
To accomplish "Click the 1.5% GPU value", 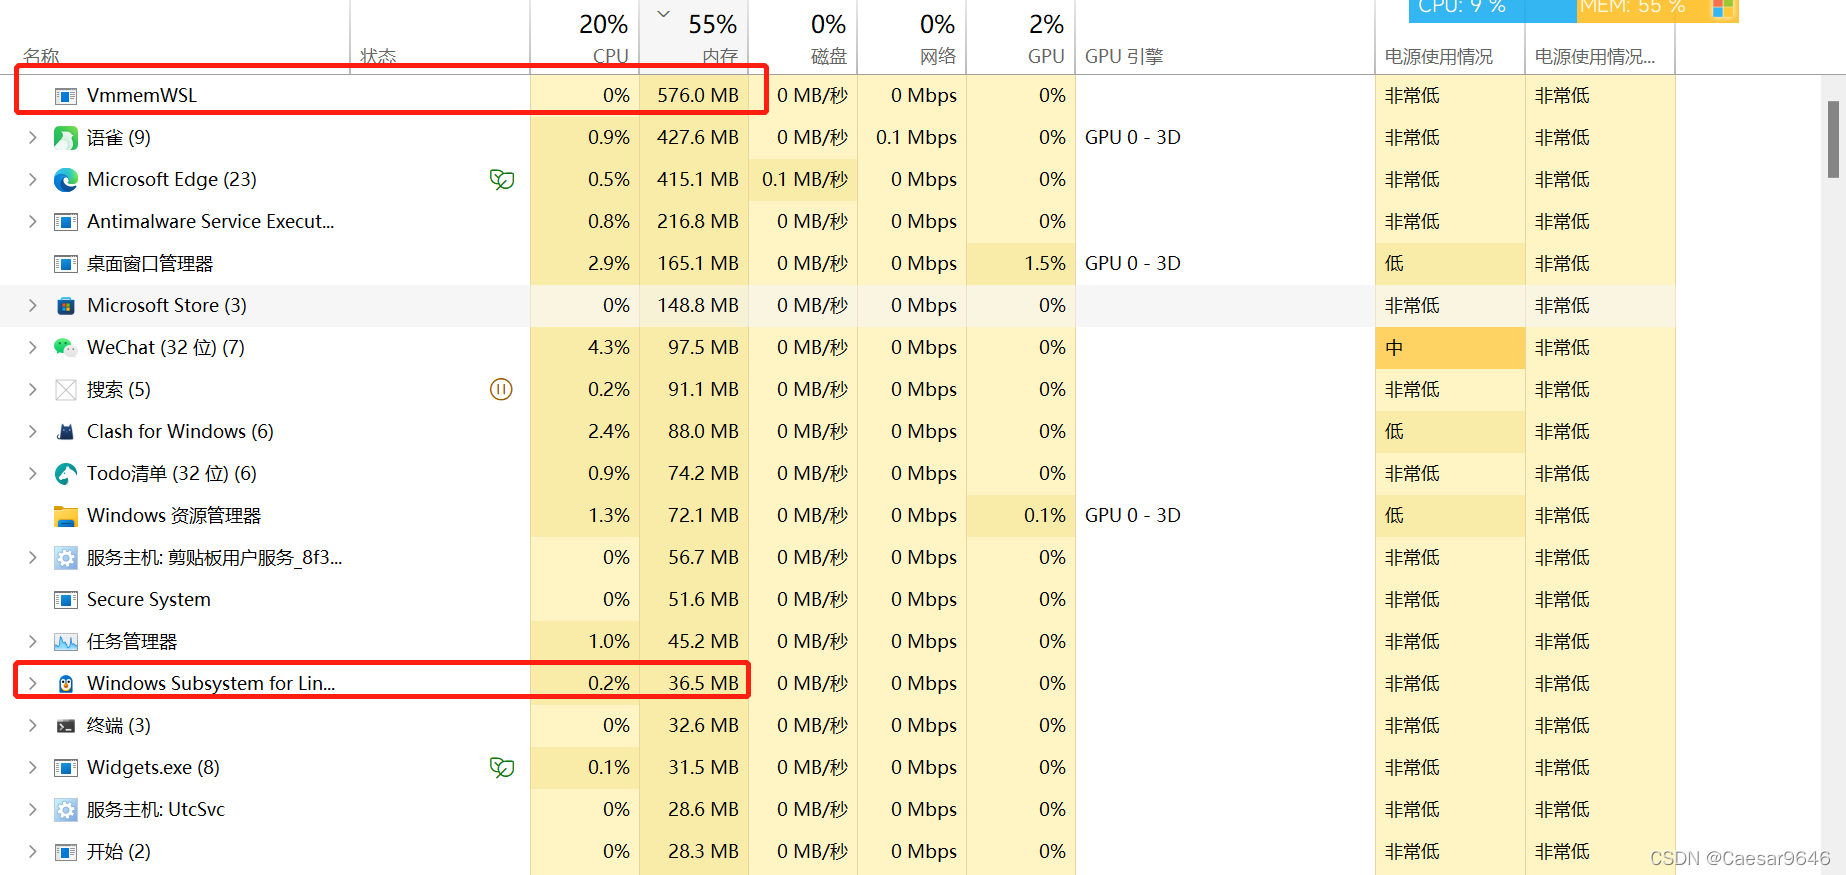I will pyautogui.click(x=1045, y=263).
